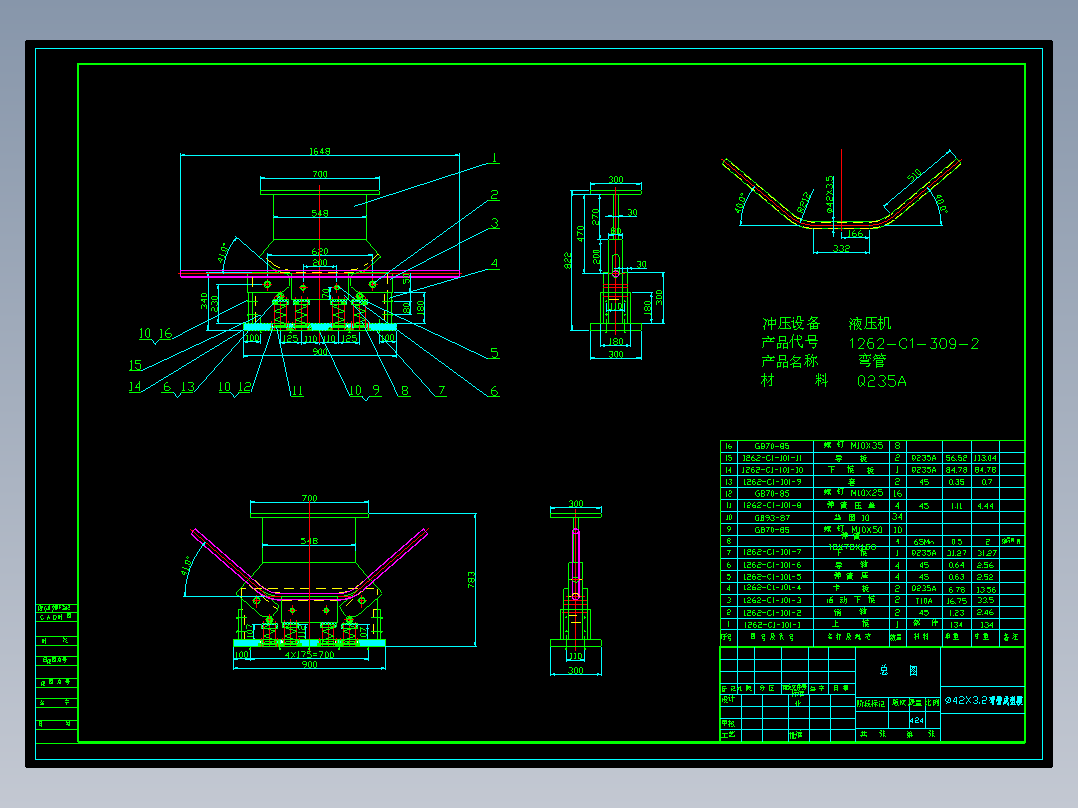
Task: Click the 470 vertical dimension text
Action: point(580,234)
